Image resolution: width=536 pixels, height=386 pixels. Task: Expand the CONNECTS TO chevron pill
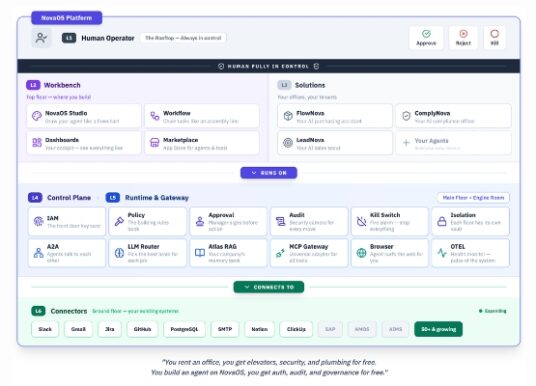(x=269, y=287)
